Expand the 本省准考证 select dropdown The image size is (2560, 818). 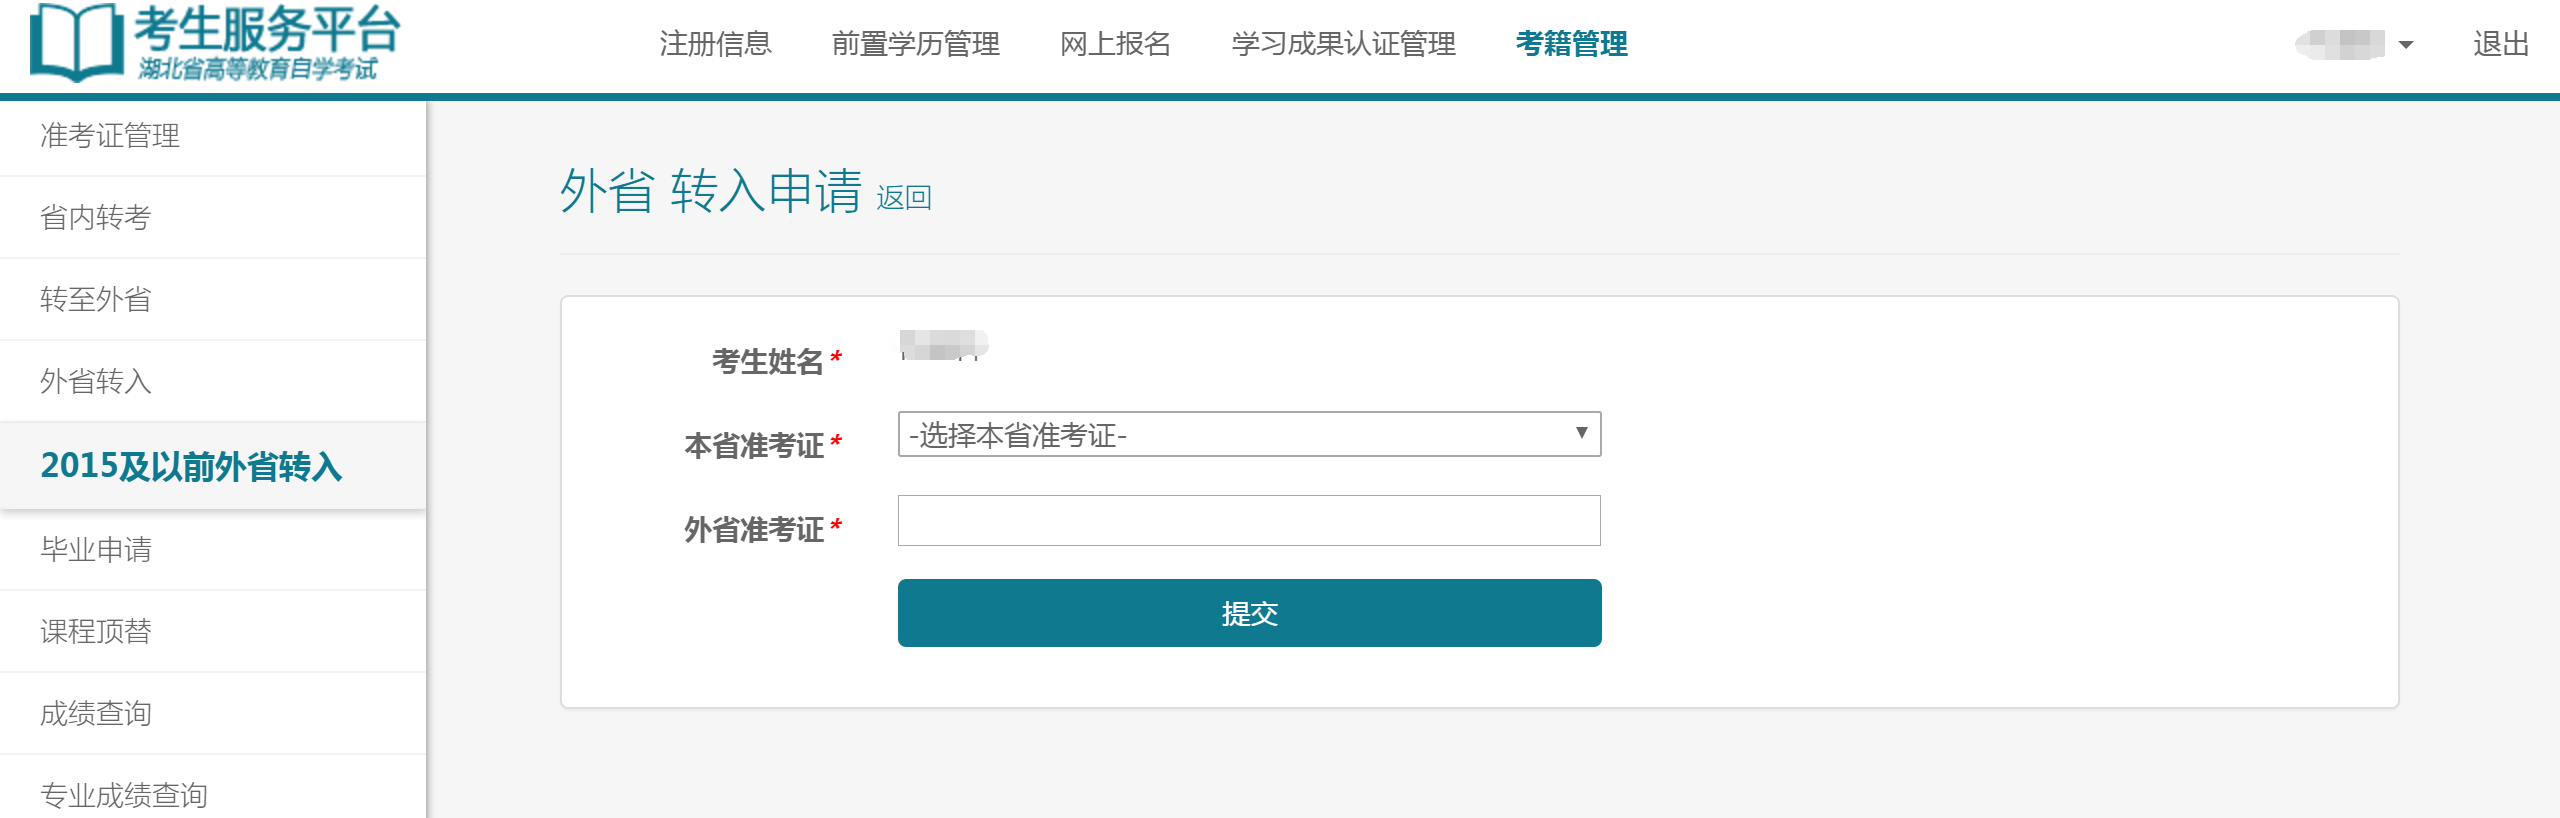tap(1248, 435)
